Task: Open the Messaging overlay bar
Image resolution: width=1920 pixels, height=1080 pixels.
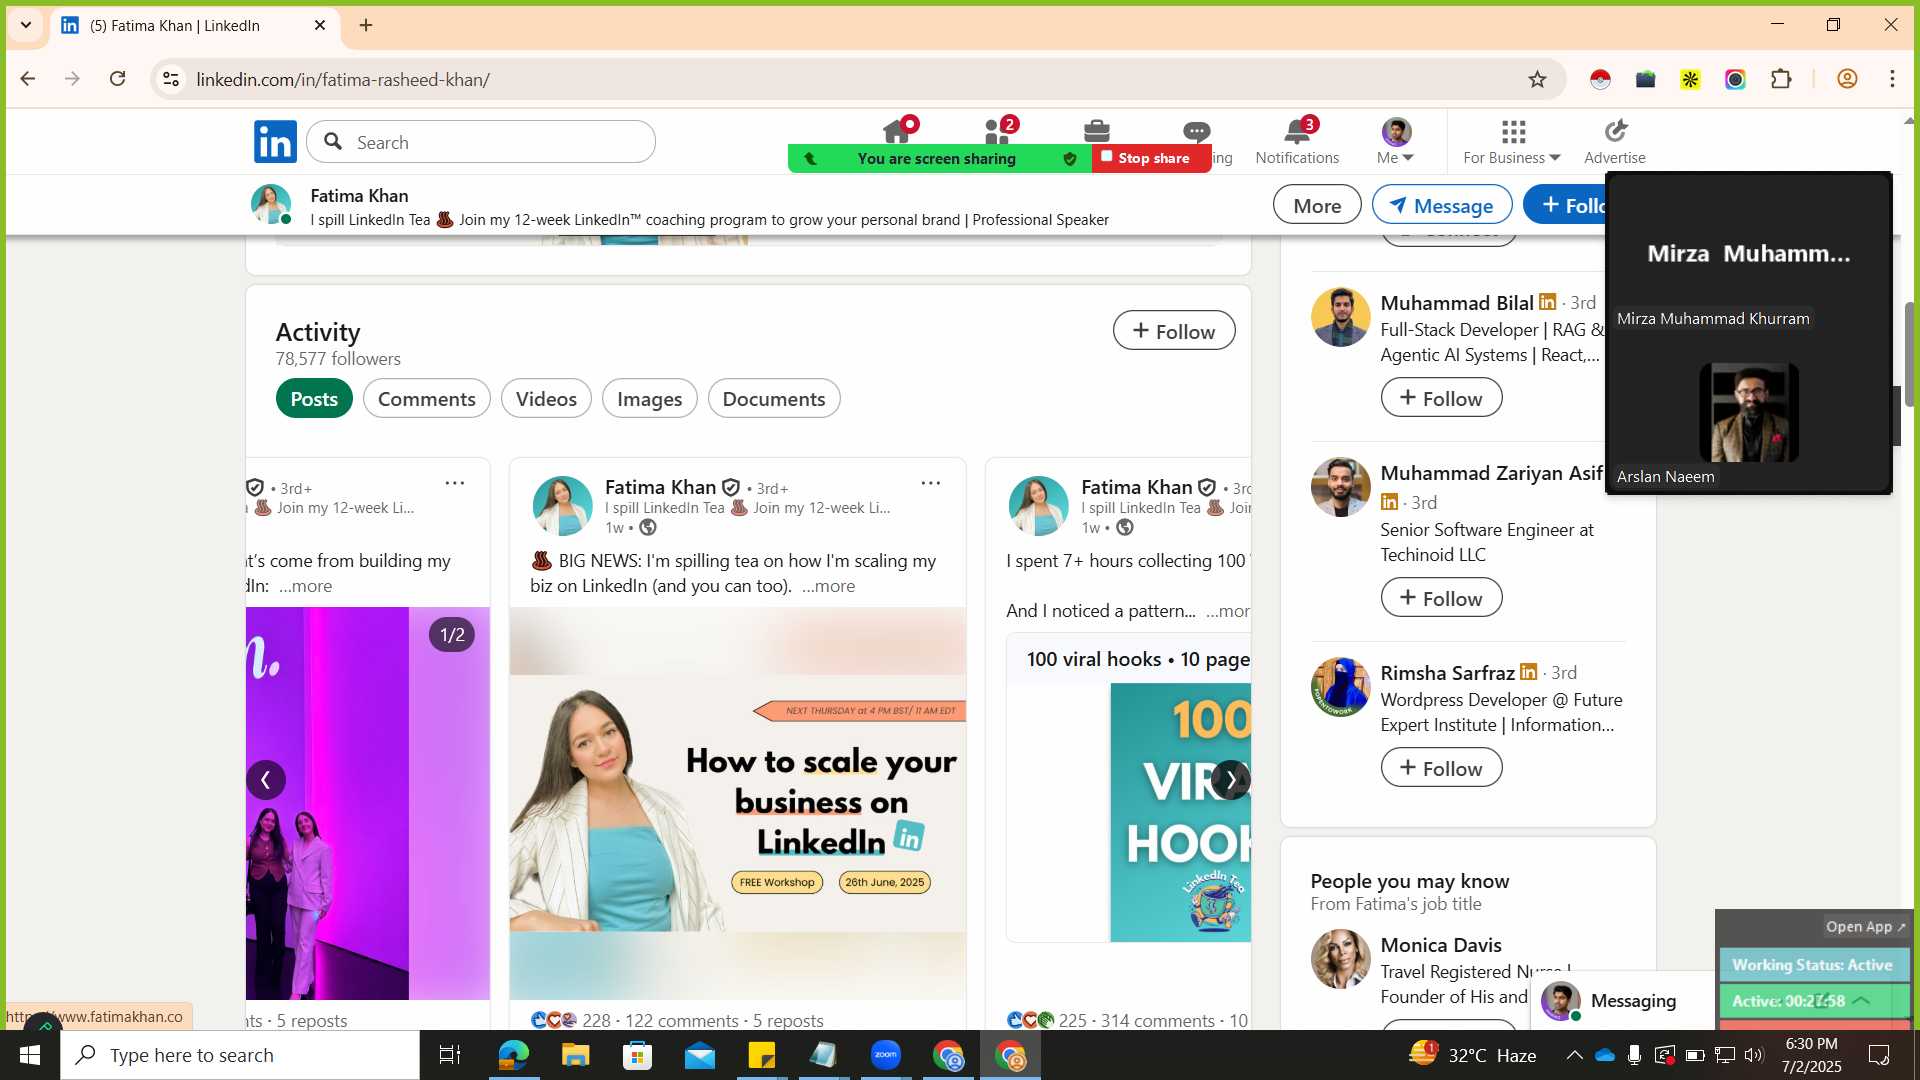Action: (1622, 1000)
